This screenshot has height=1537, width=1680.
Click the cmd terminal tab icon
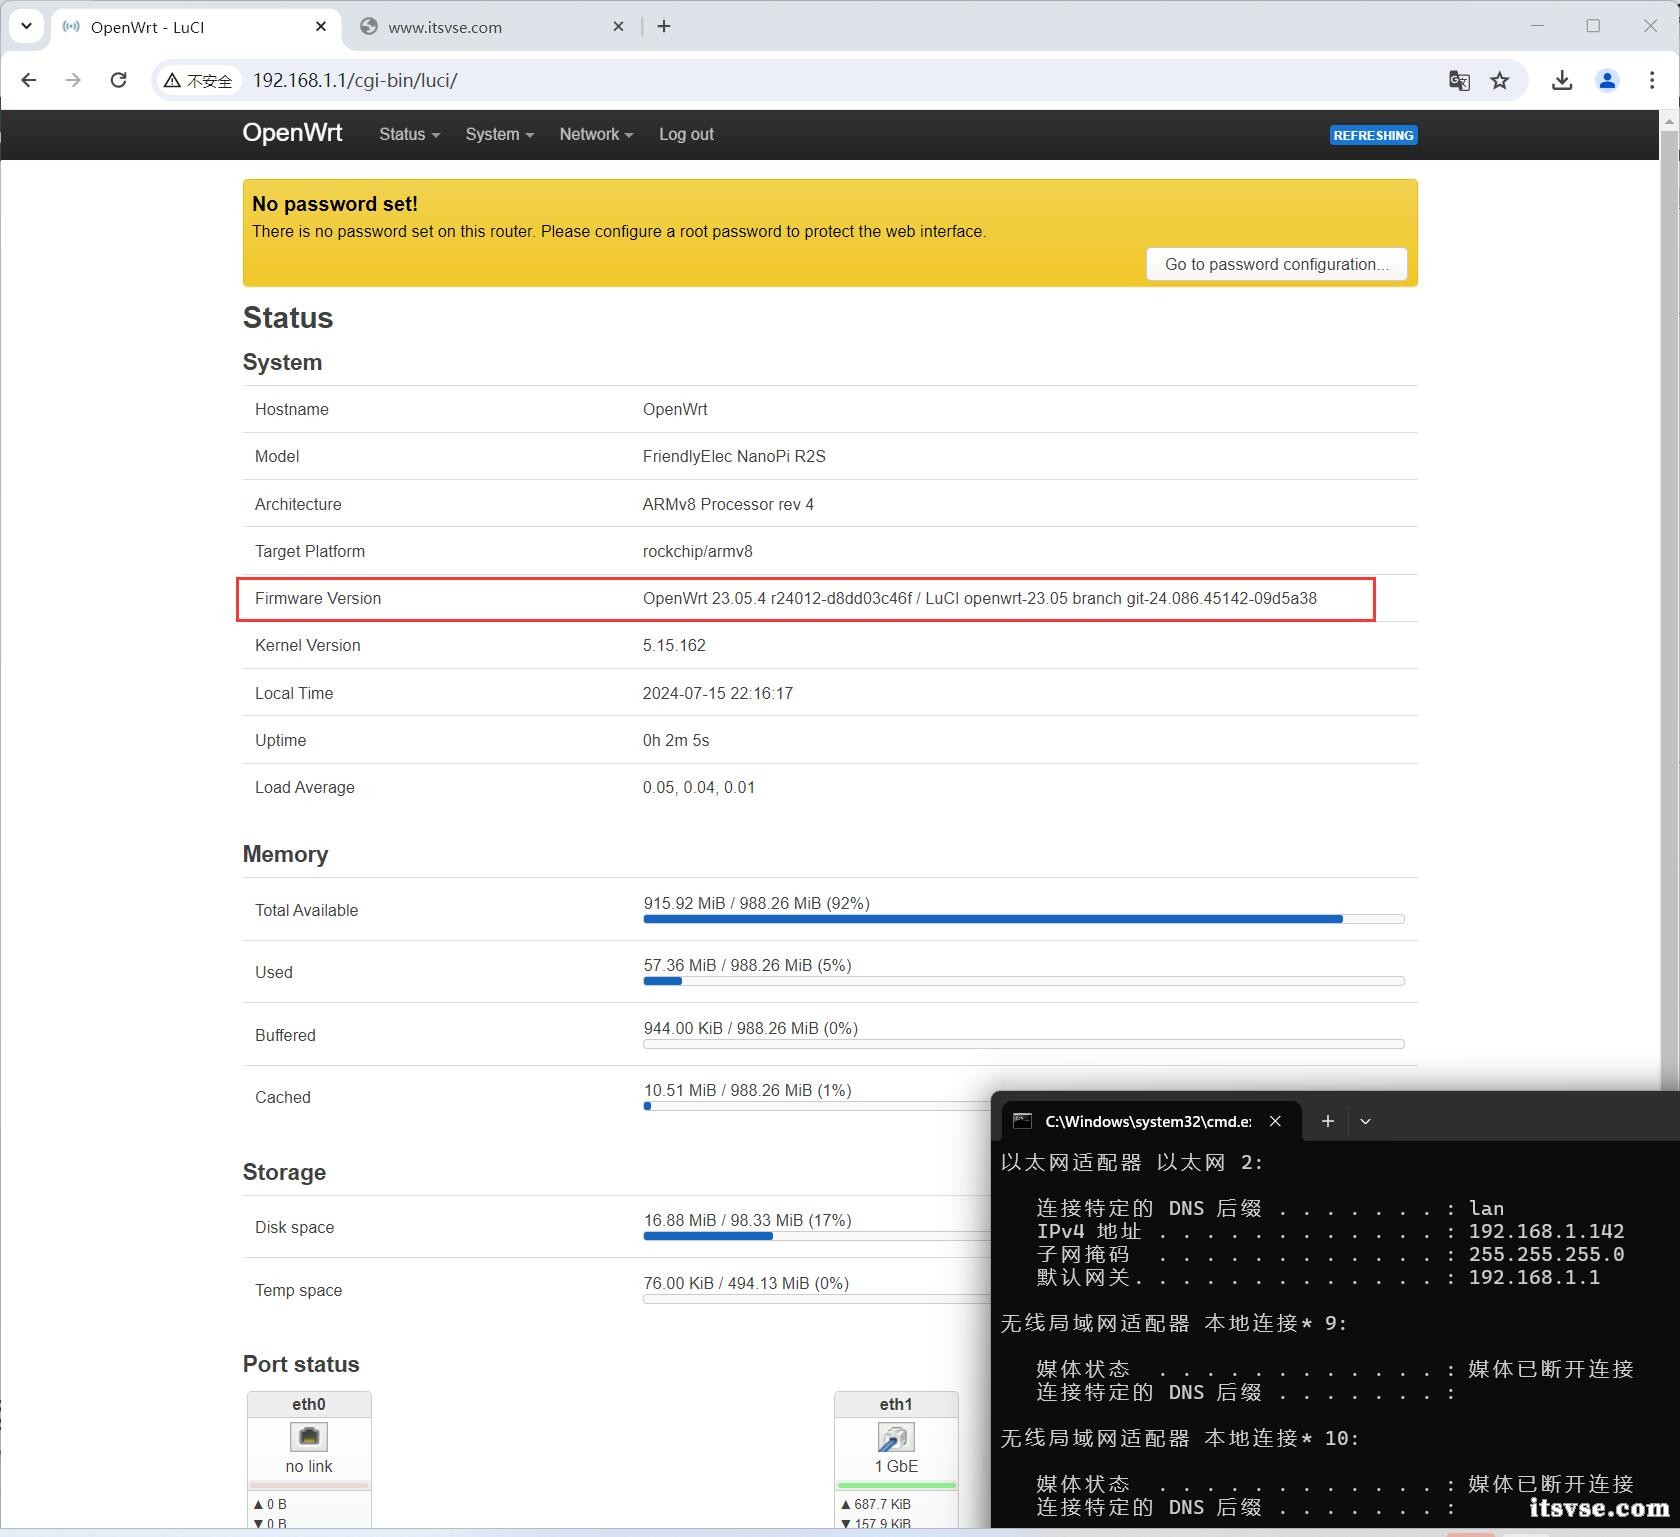(1022, 1121)
